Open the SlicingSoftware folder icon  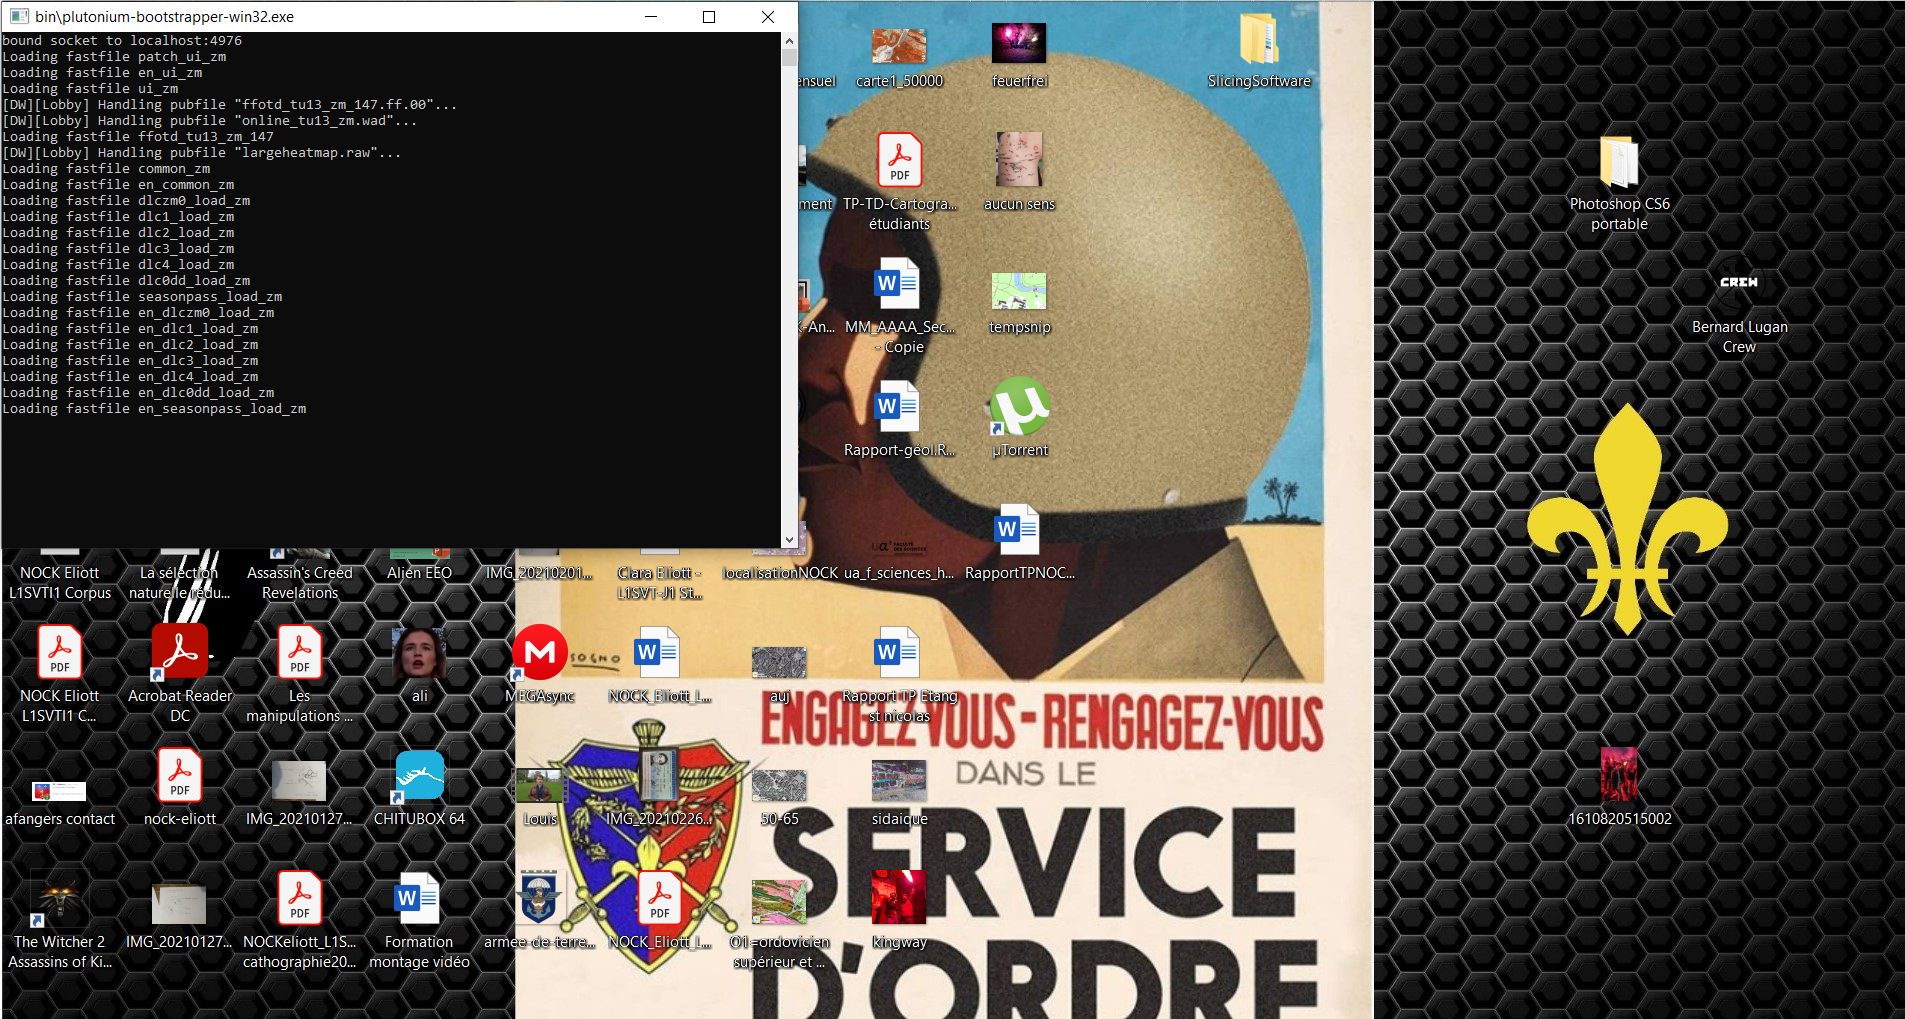1259,42
